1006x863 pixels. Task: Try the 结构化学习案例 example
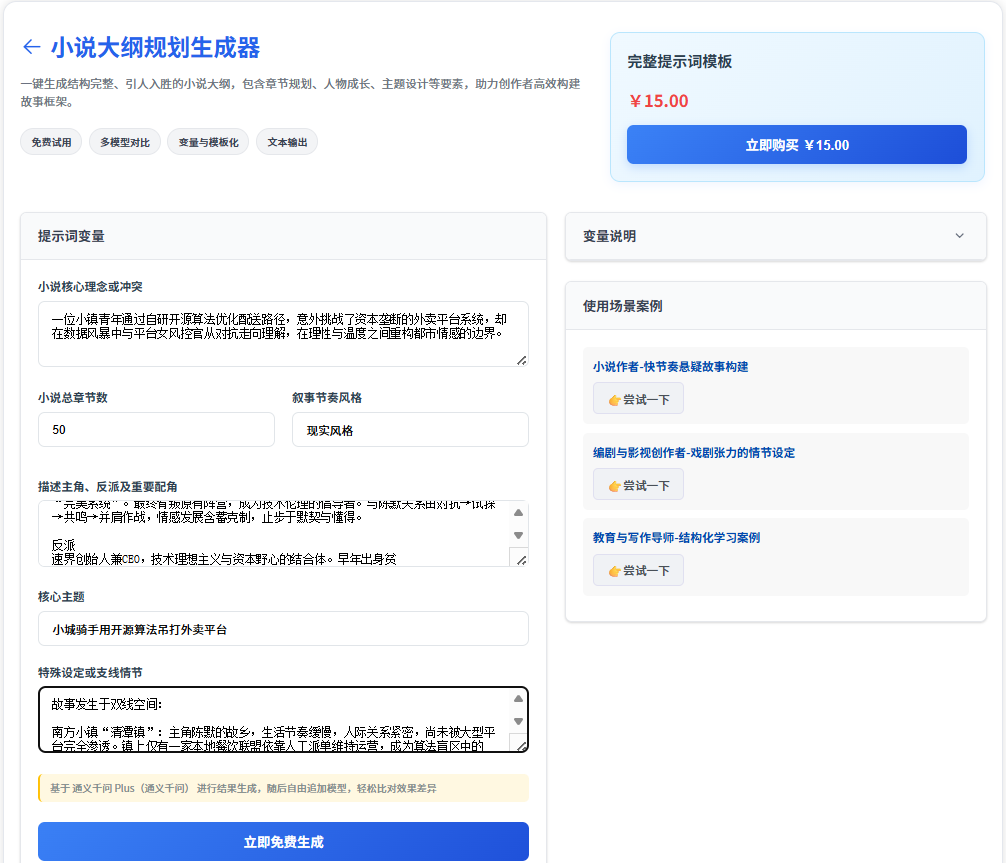[638, 570]
